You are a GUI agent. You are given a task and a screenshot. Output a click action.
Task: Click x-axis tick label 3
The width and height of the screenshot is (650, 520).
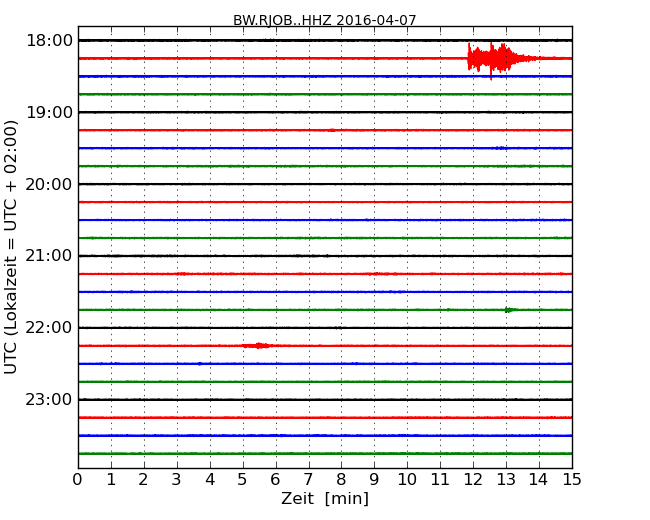pos(177,480)
